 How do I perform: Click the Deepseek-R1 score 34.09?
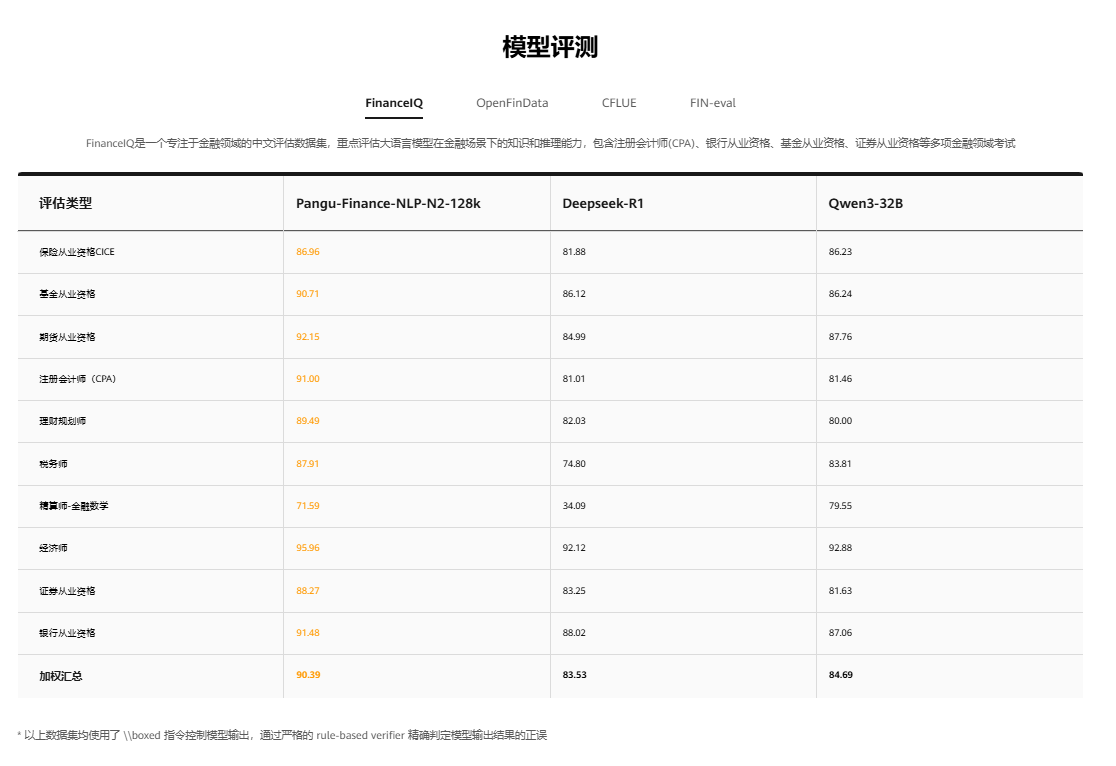tap(574, 505)
